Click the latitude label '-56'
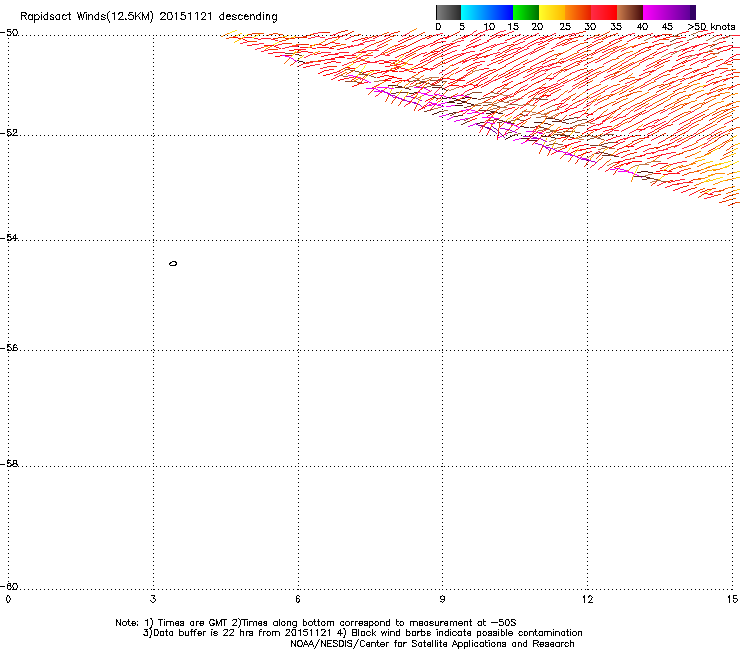This screenshot has width=740, height=650. 9,347
